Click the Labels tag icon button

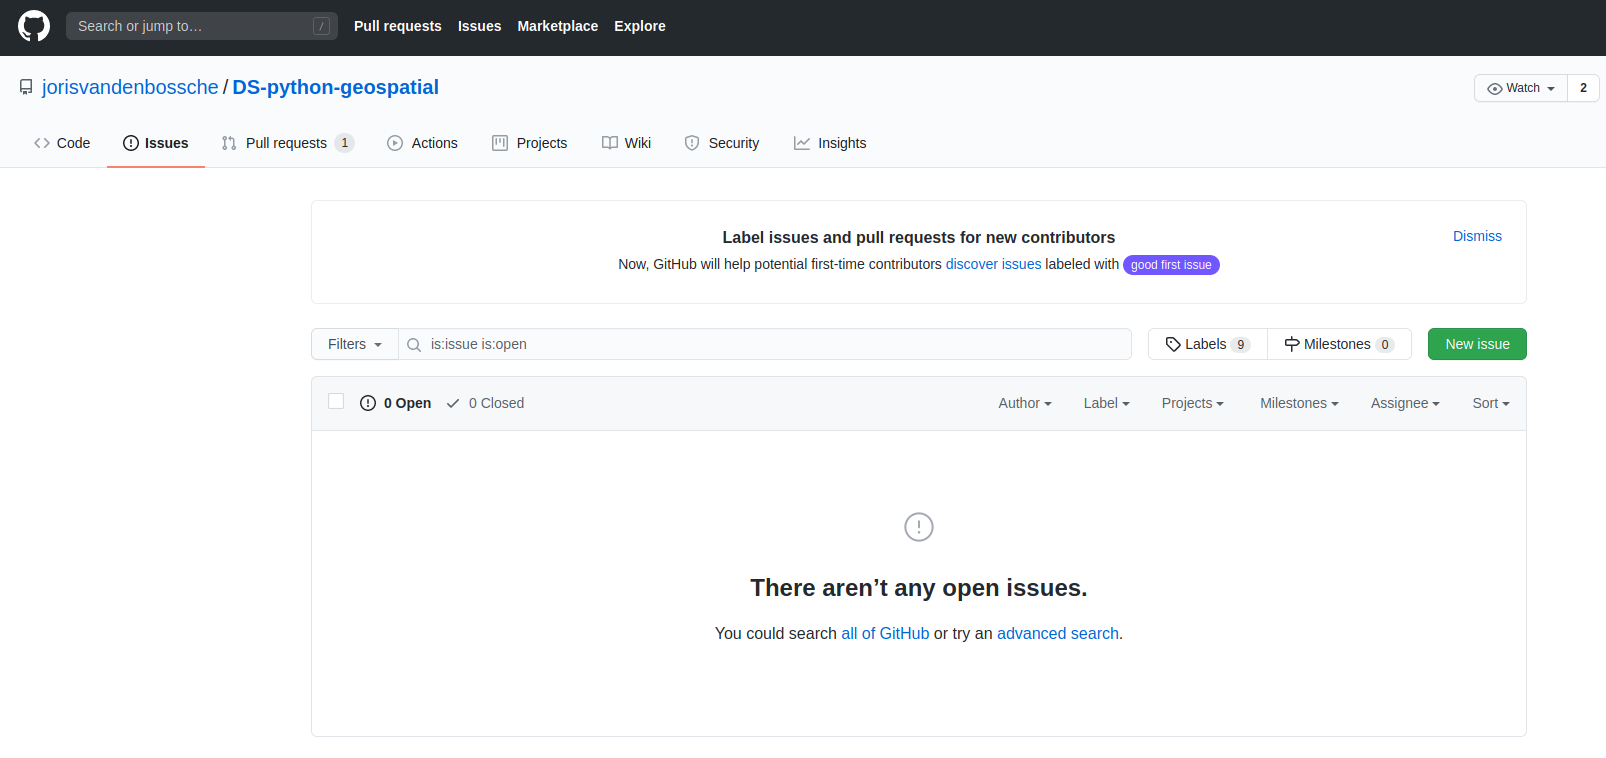click(1173, 344)
